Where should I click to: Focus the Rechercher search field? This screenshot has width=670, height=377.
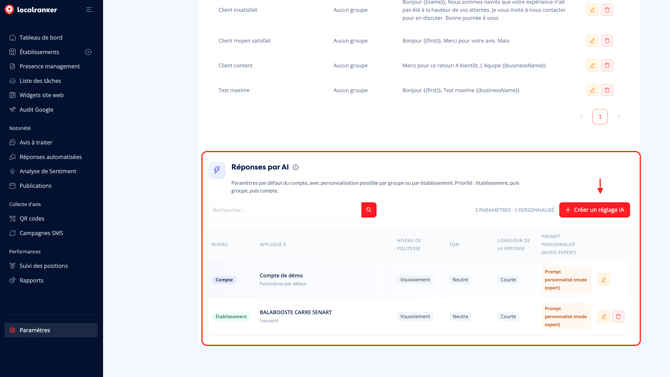[x=285, y=210]
